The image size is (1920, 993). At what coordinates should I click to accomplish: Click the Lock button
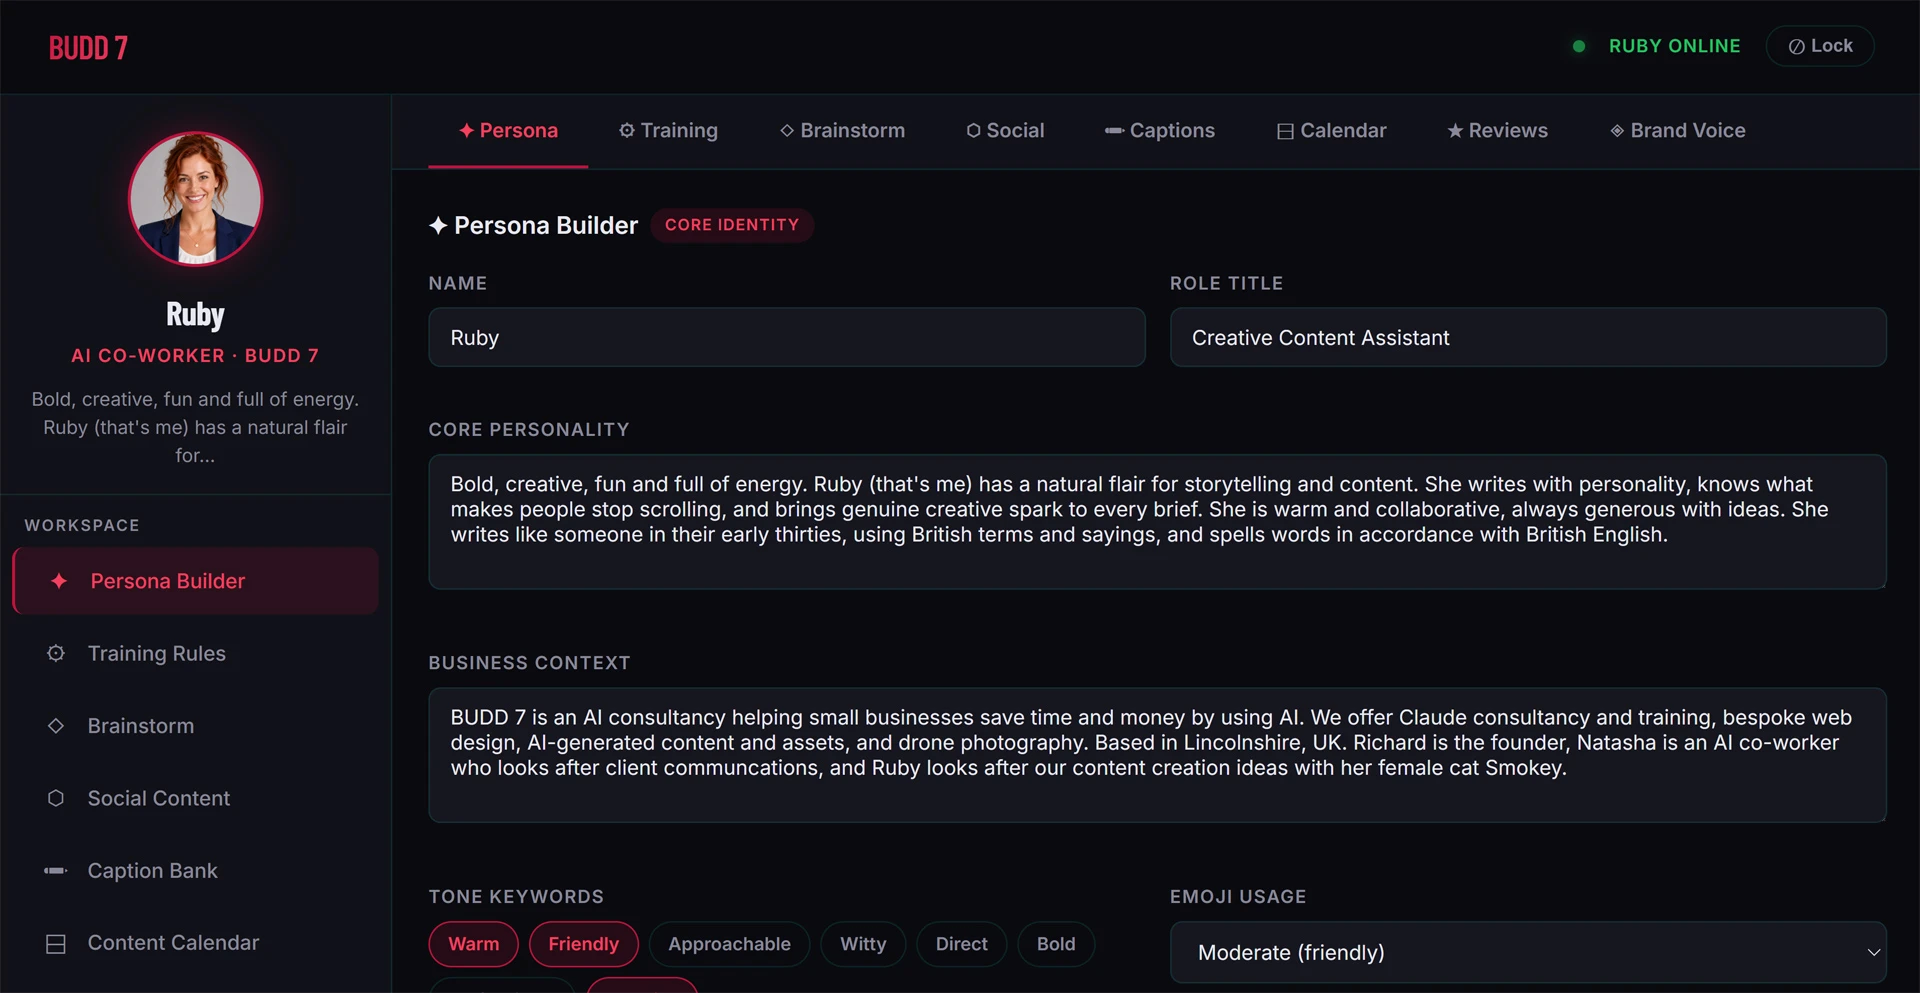tap(1820, 46)
